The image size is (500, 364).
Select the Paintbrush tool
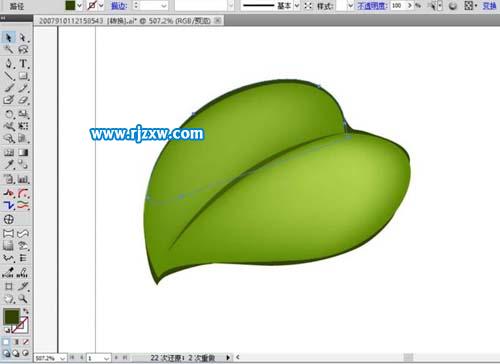[9, 88]
